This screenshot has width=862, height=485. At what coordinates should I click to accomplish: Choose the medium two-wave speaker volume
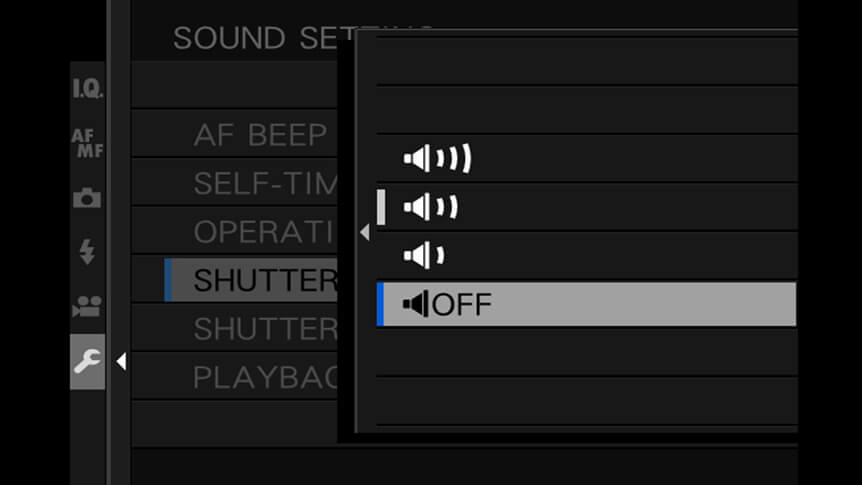pyautogui.click(x=587, y=207)
